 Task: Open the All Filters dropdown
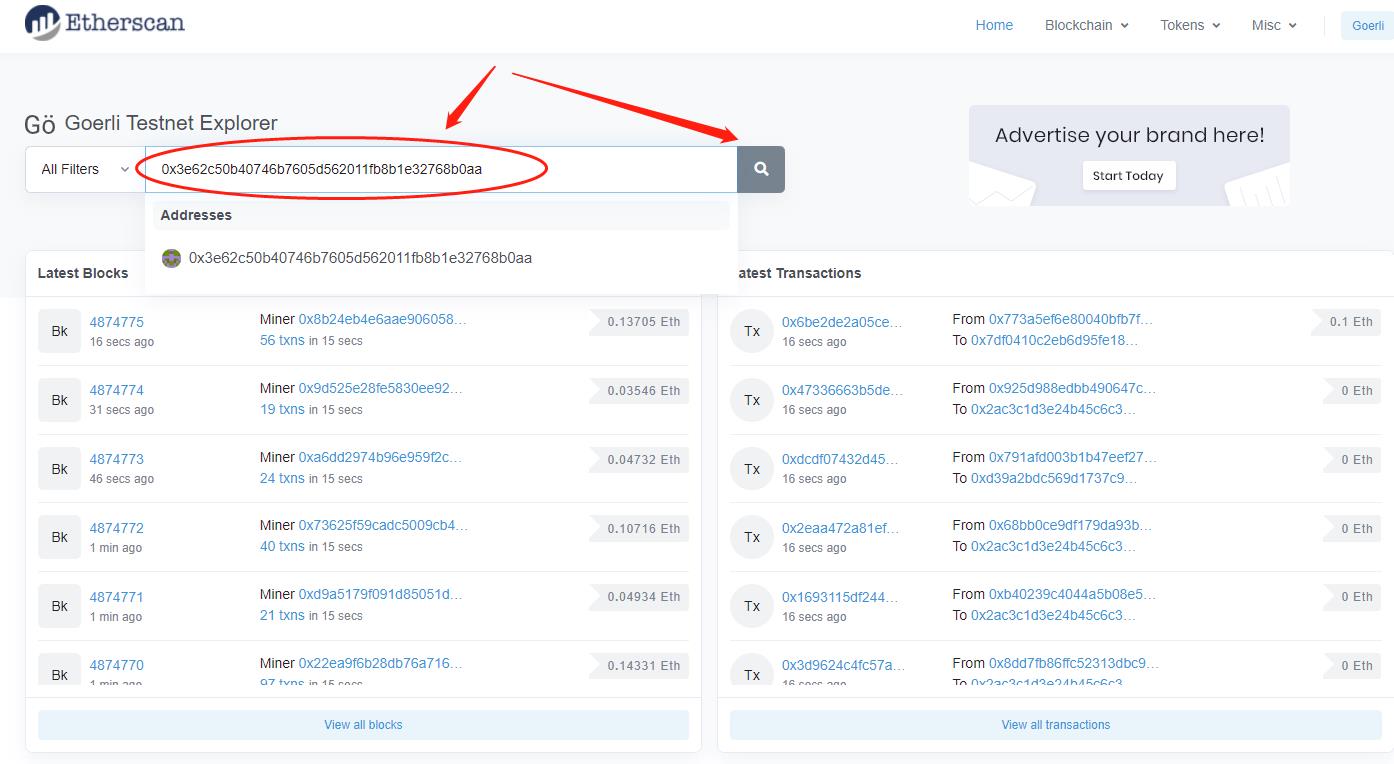85,169
